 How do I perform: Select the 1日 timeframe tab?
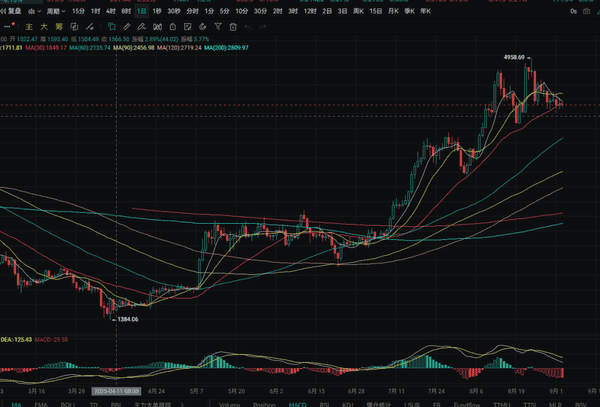click(x=141, y=10)
